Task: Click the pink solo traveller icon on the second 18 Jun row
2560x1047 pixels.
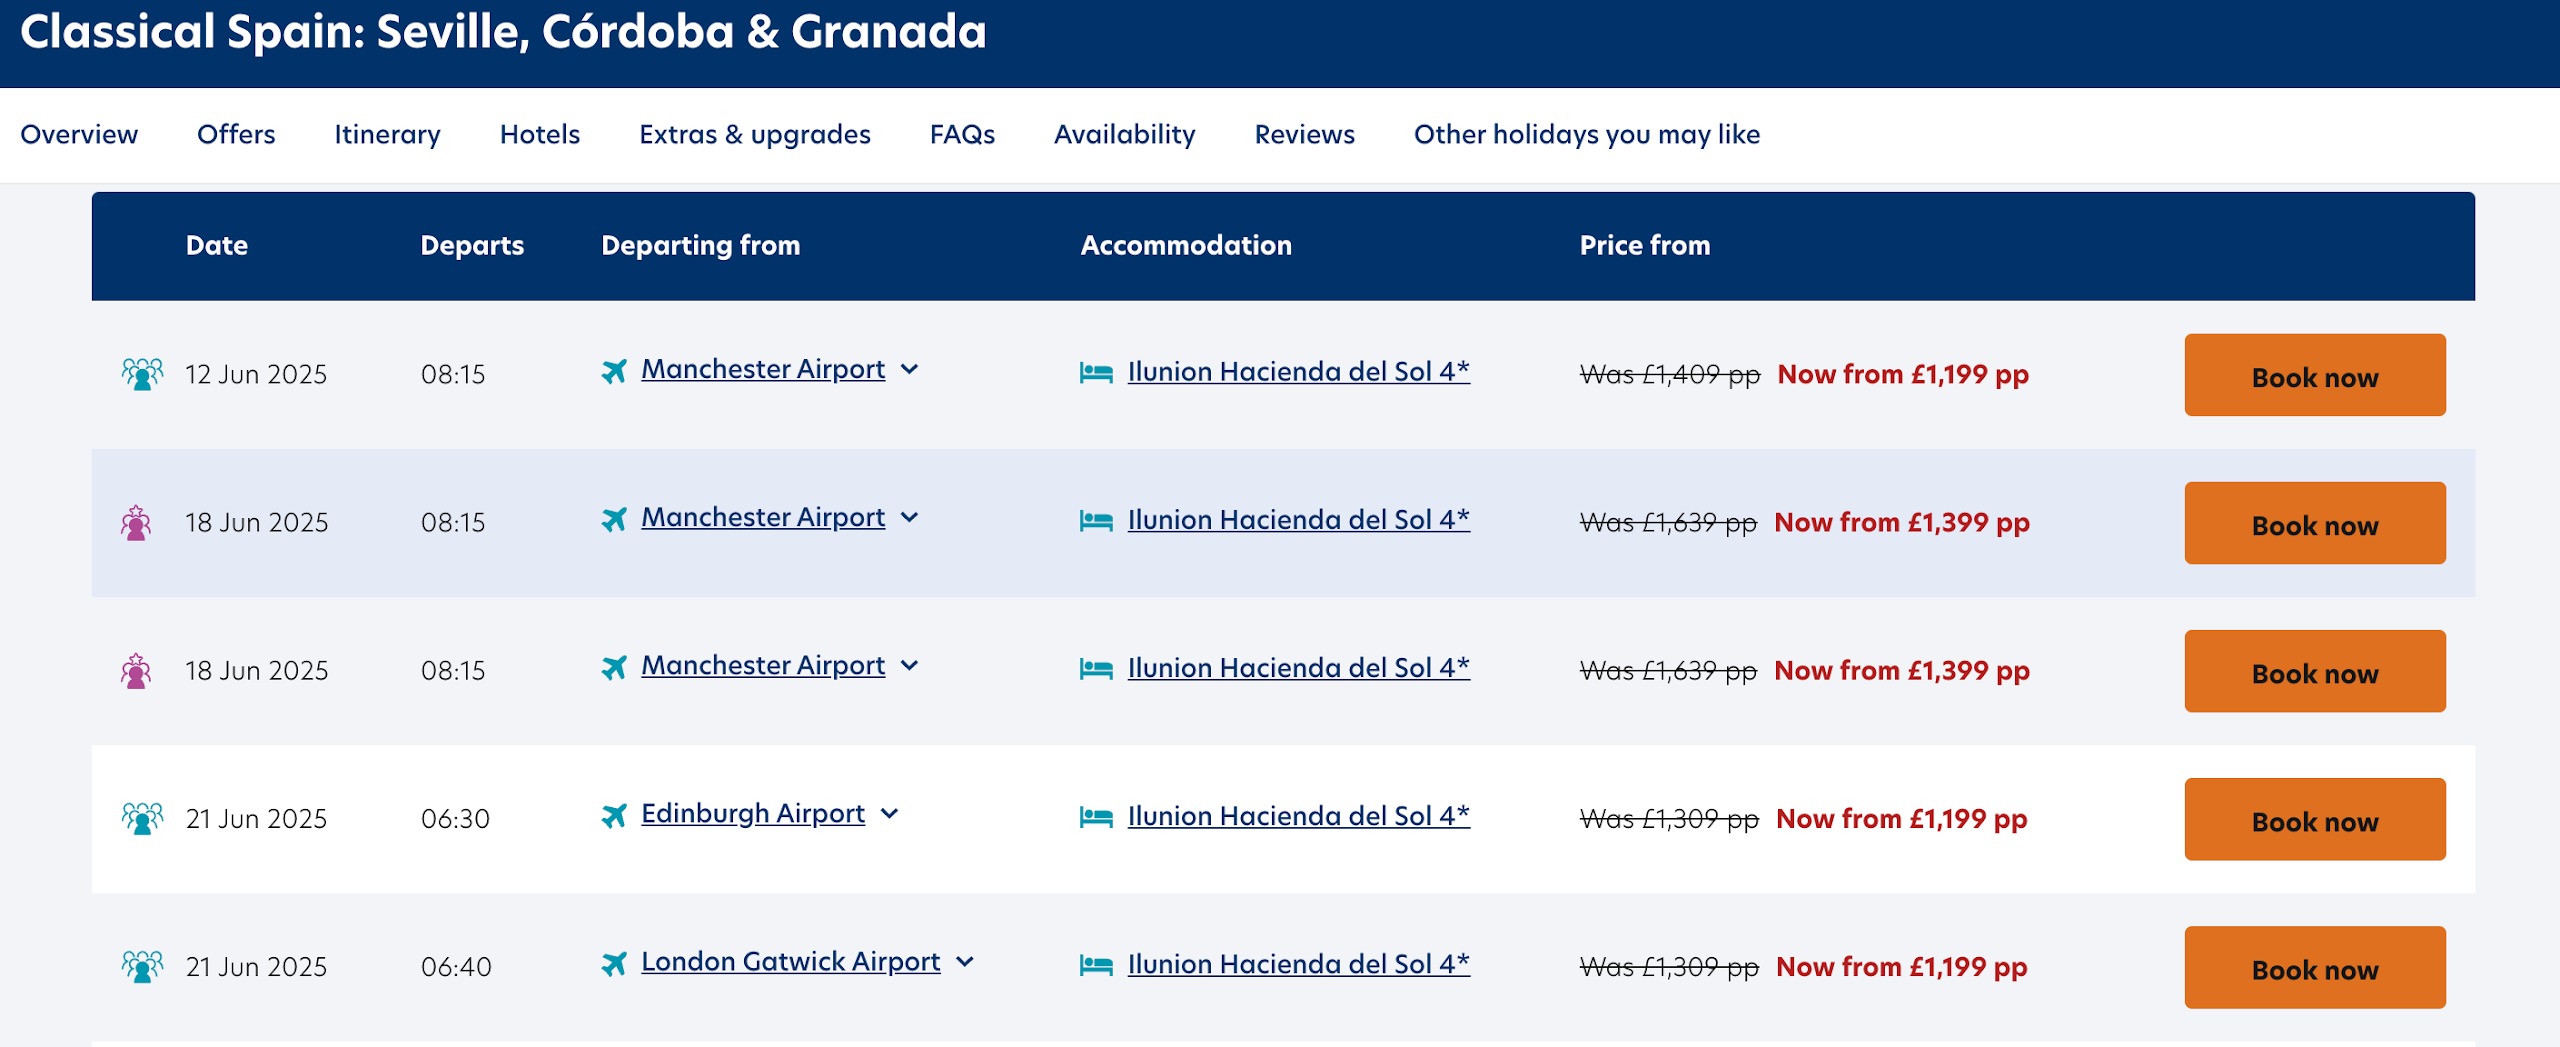Action: (x=136, y=670)
